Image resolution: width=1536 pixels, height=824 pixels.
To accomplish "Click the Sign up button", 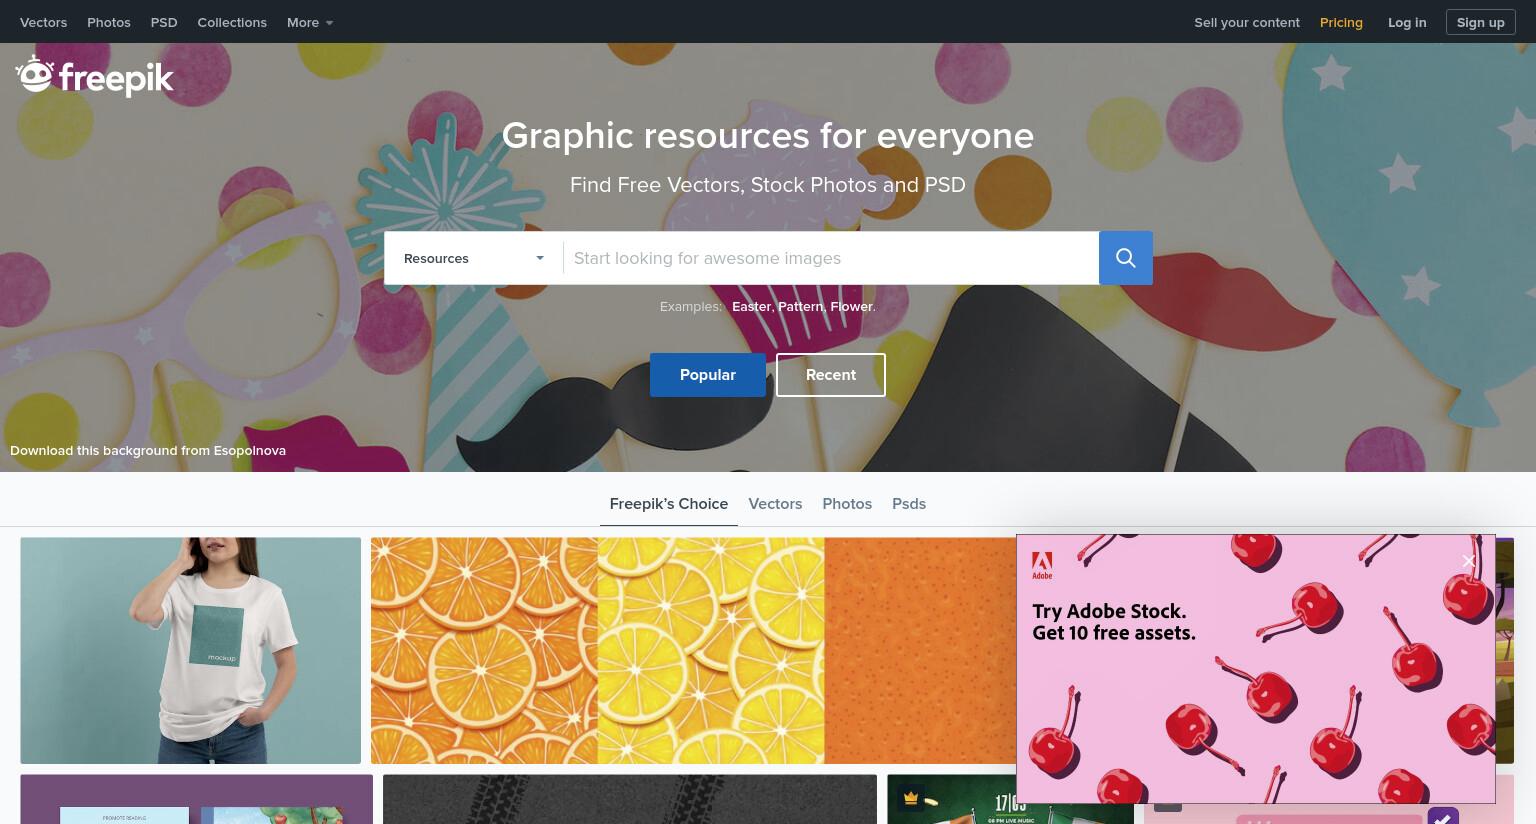I will click(1481, 22).
